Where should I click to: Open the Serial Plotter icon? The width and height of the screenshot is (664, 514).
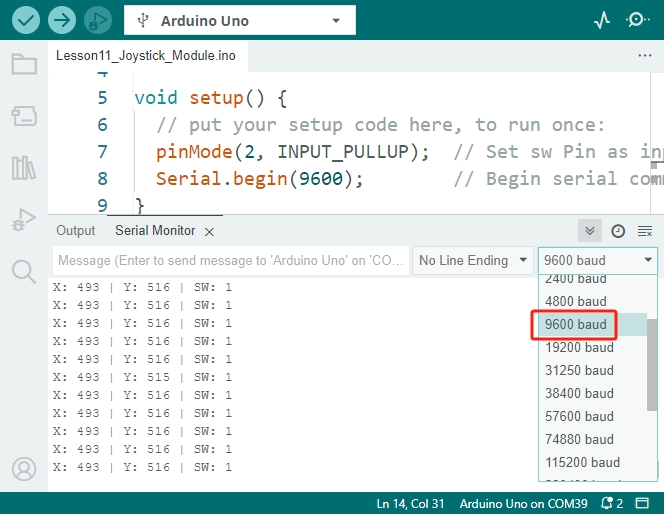(x=602, y=20)
